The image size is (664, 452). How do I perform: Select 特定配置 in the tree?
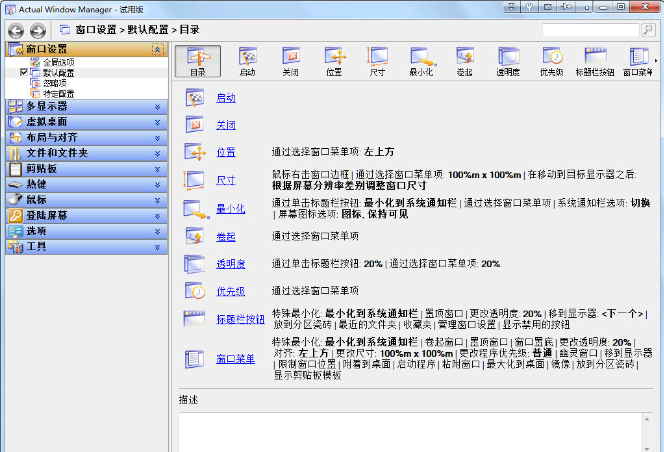pos(58,93)
